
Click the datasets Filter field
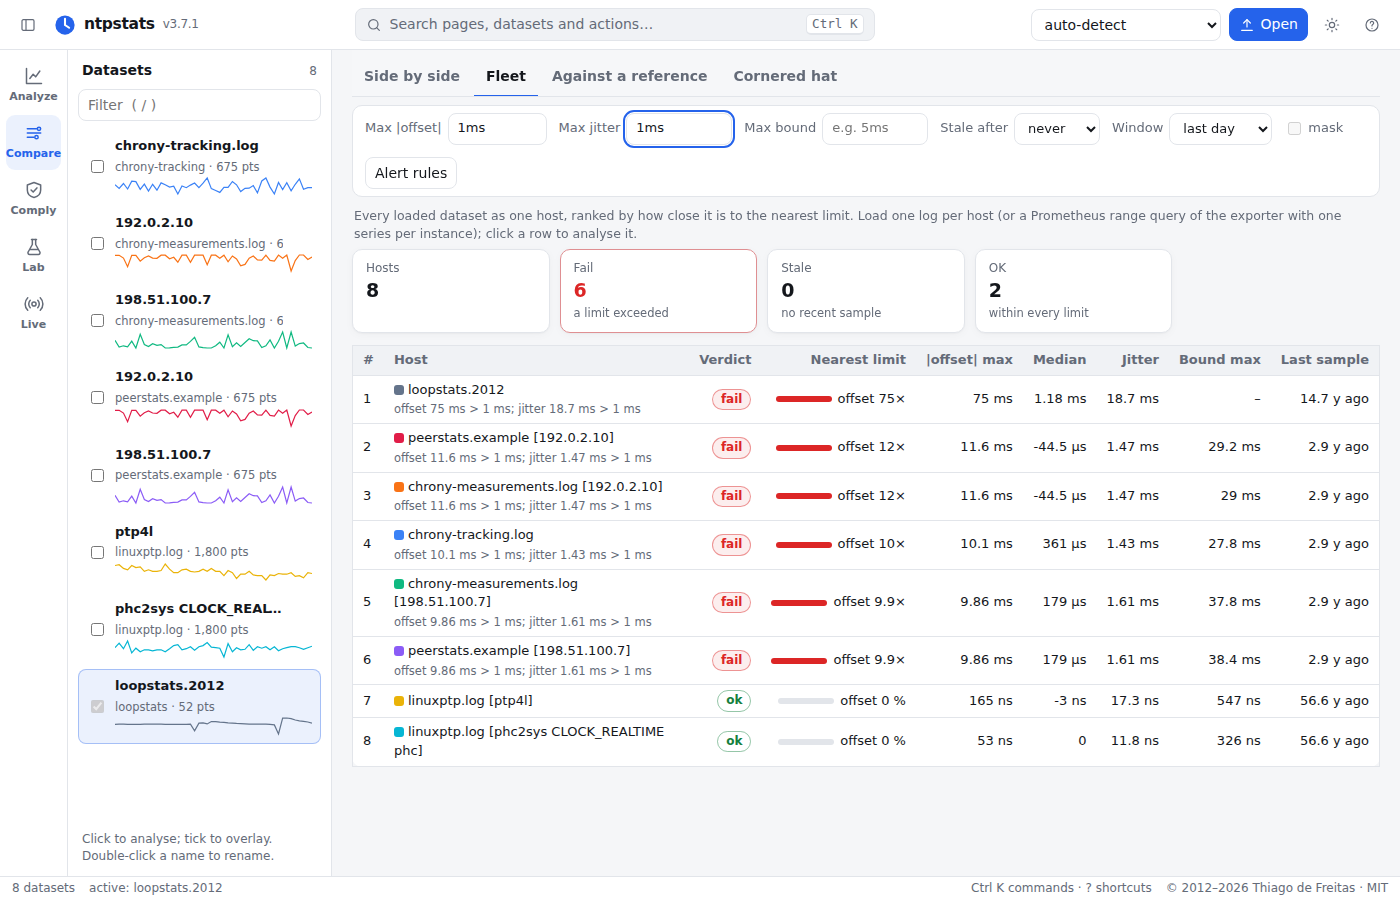(199, 105)
